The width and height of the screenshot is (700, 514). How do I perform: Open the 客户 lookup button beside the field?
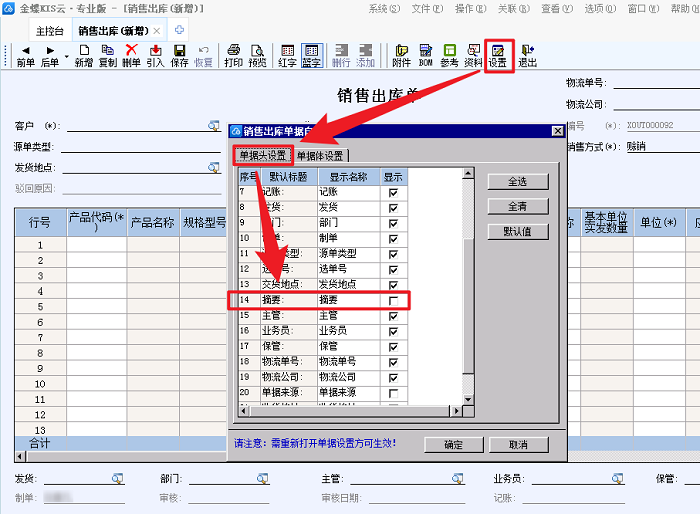213,126
